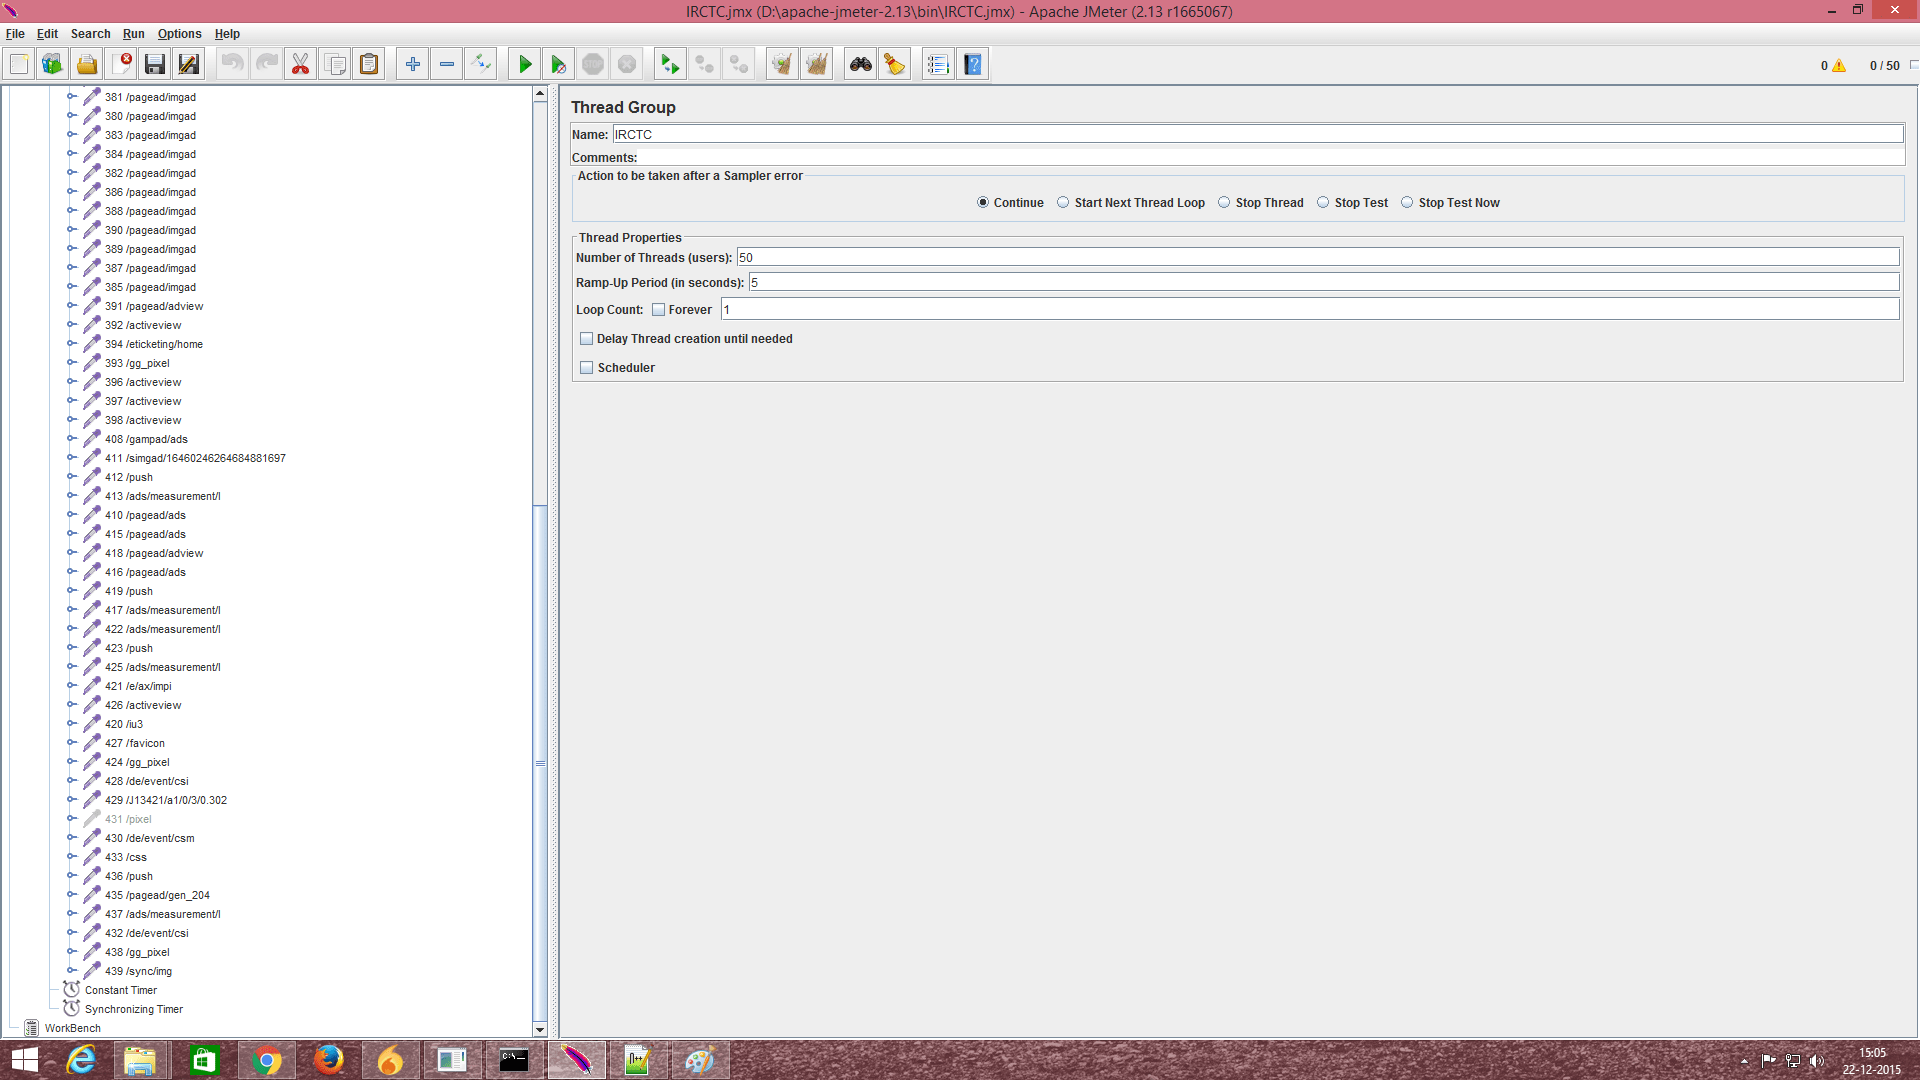
Task: Click the Clear All brooms icon
Action: pos(816,65)
